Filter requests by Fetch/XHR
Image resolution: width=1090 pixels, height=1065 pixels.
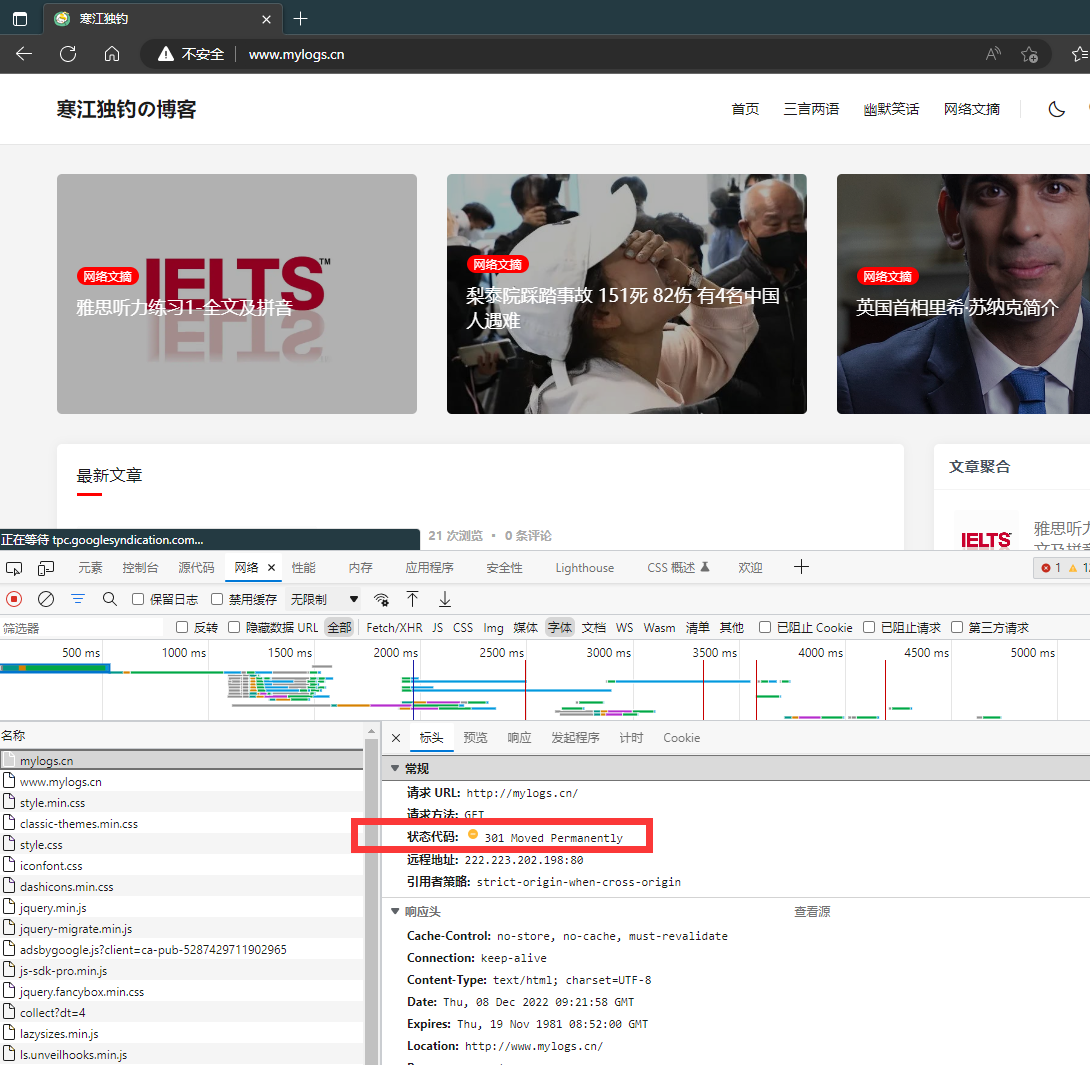pos(394,628)
